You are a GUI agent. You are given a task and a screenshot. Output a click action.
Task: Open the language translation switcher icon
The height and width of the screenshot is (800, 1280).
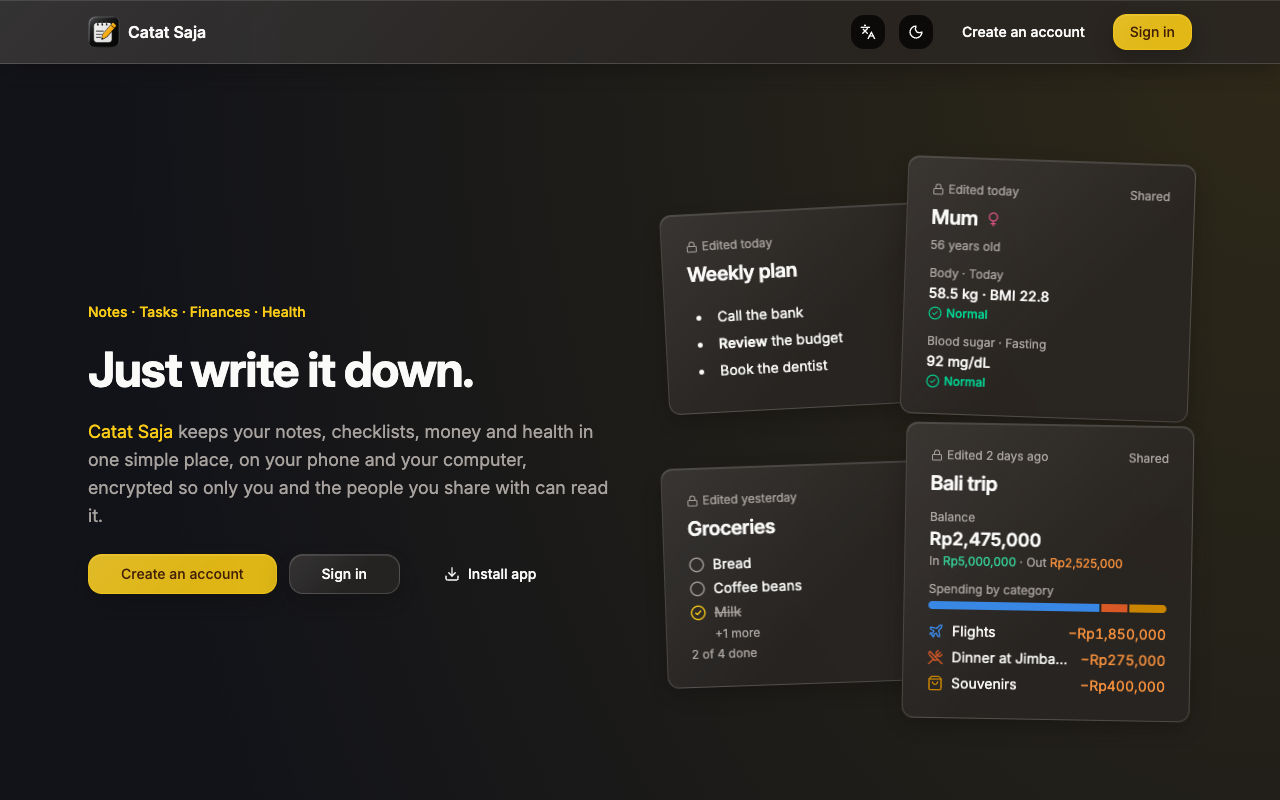(868, 32)
